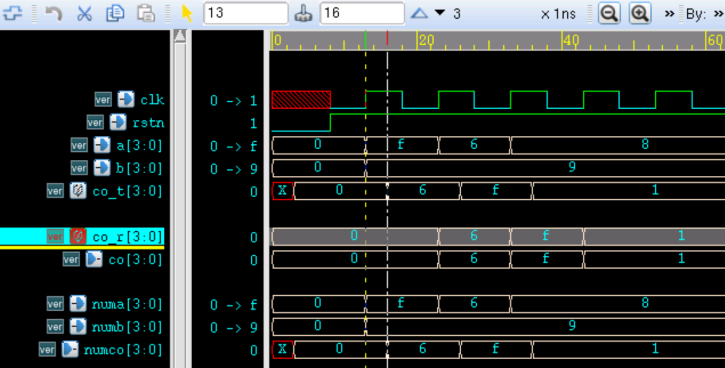Click the output port icon beside numco[3:0]
Image resolution: width=725 pixels, height=368 pixels.
[x=70, y=349]
